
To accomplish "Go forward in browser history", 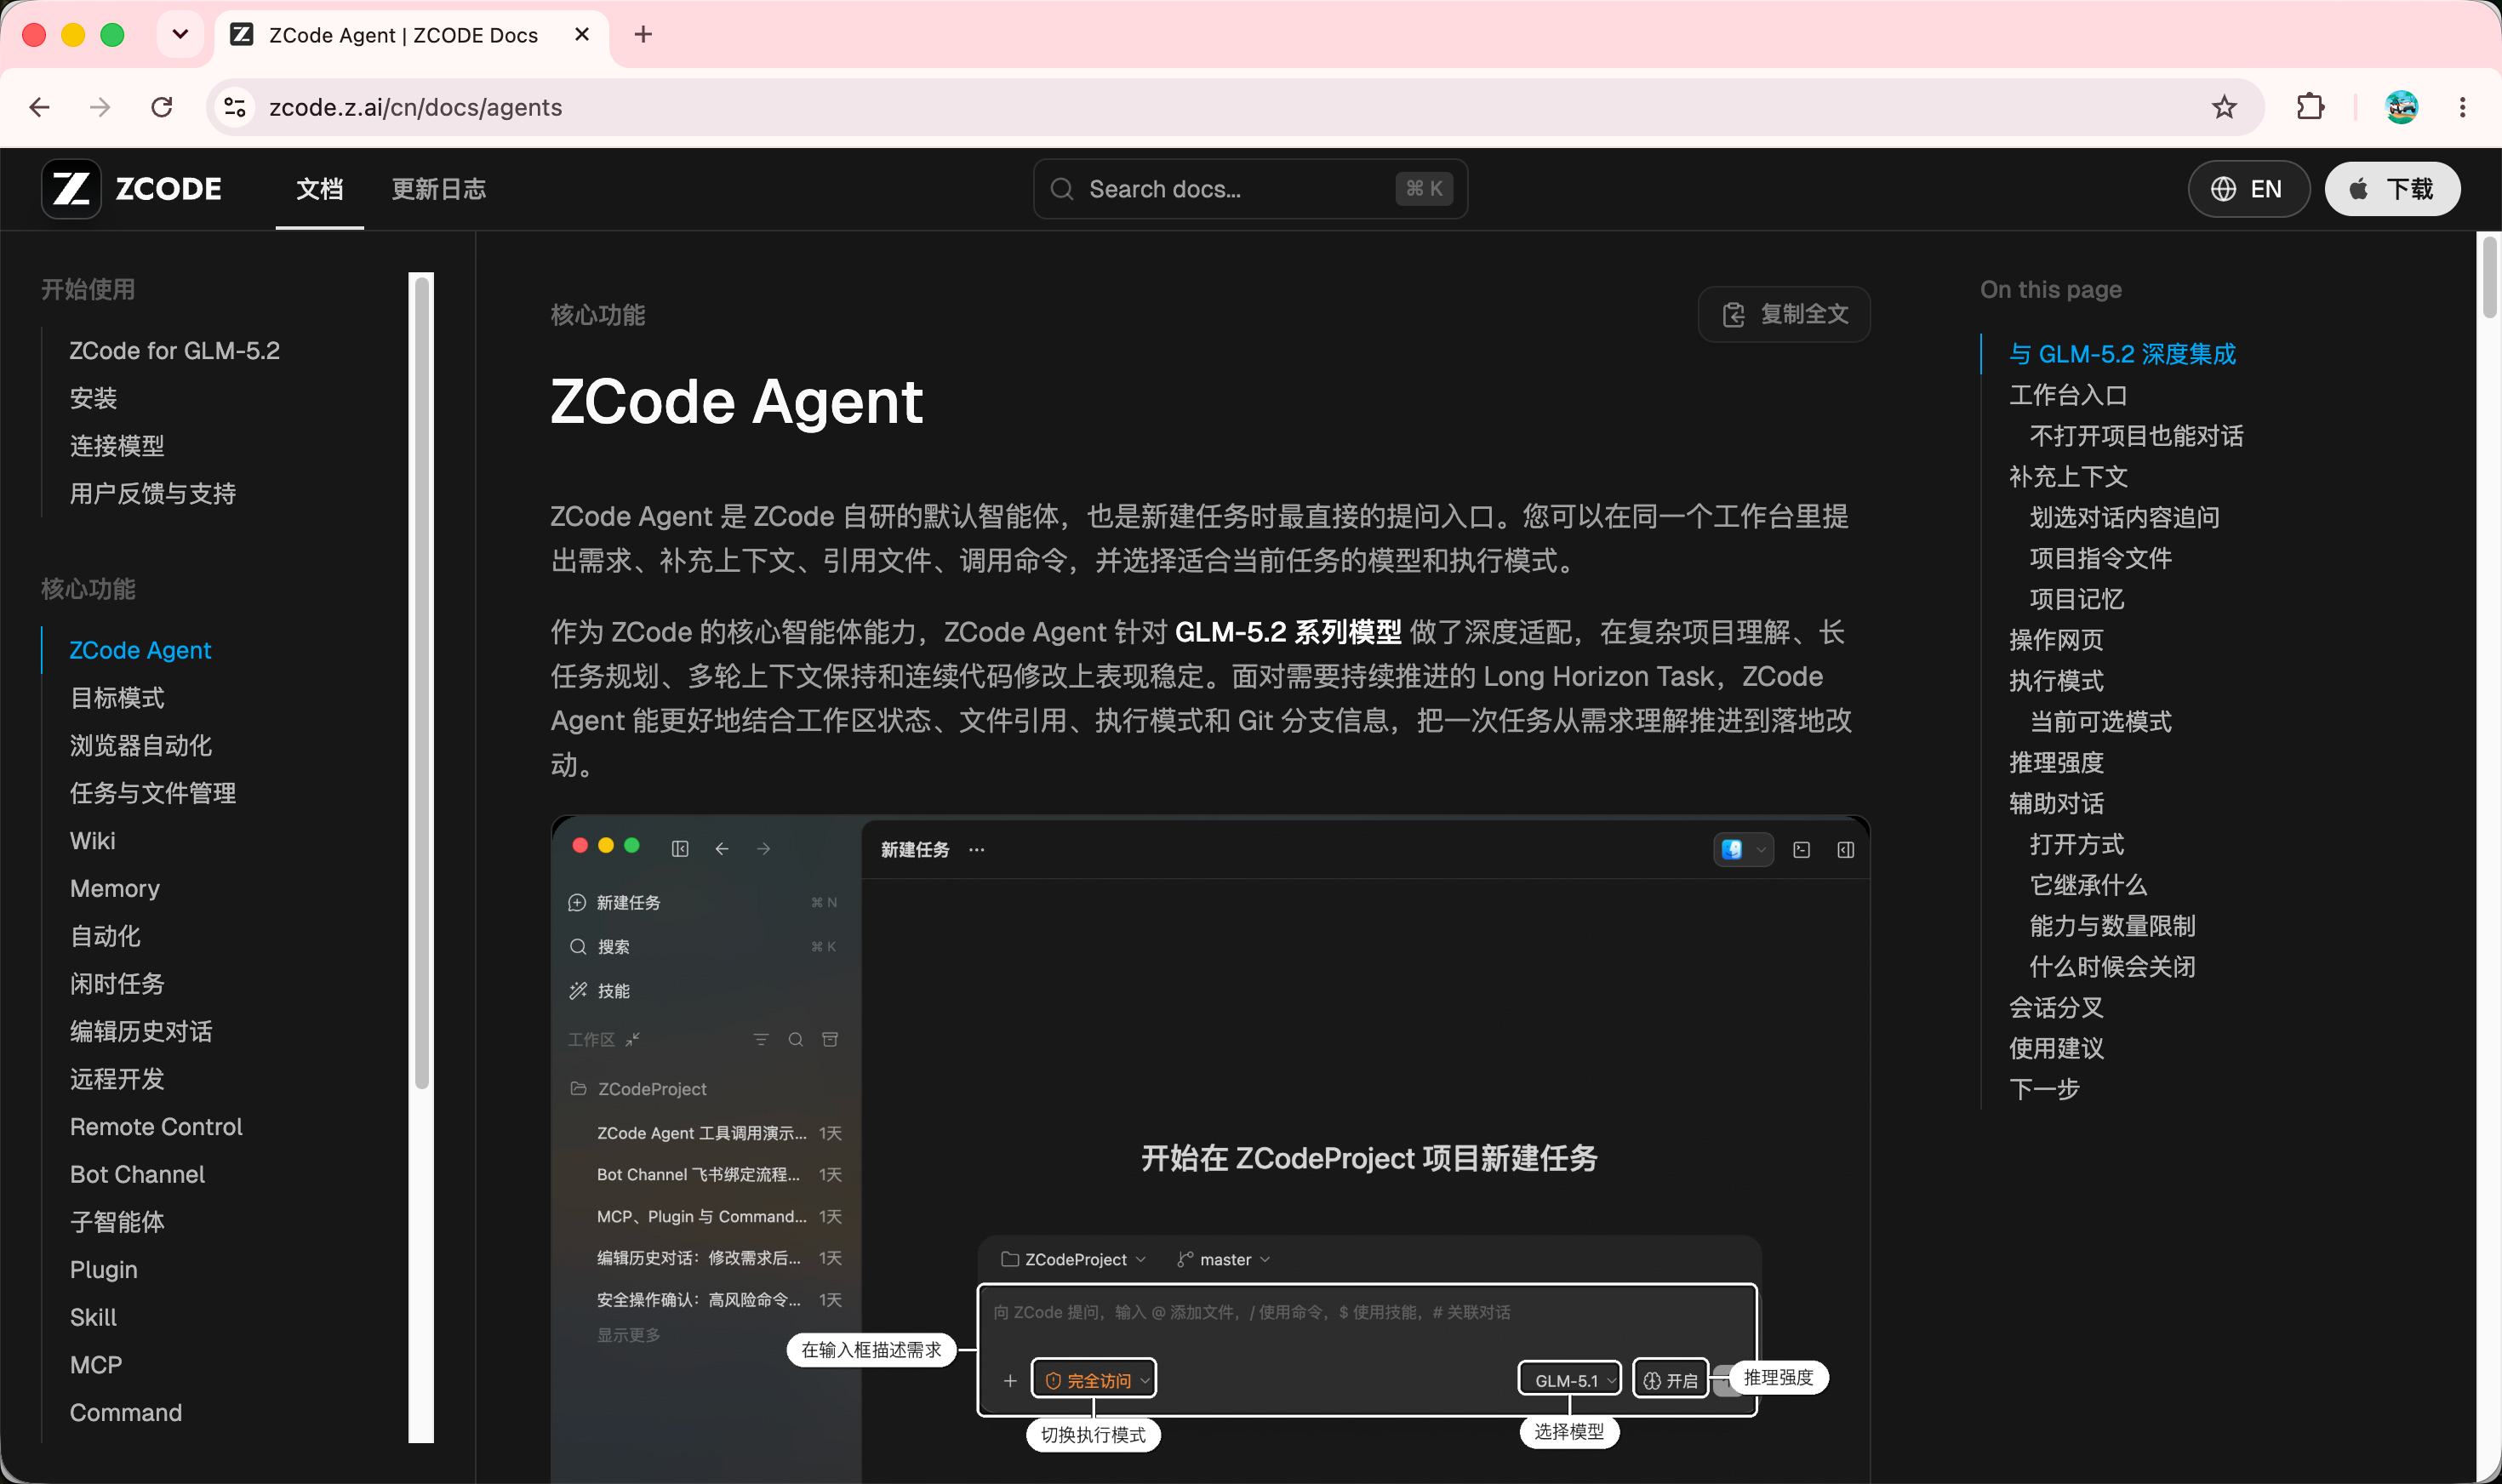I will pyautogui.click(x=100, y=107).
